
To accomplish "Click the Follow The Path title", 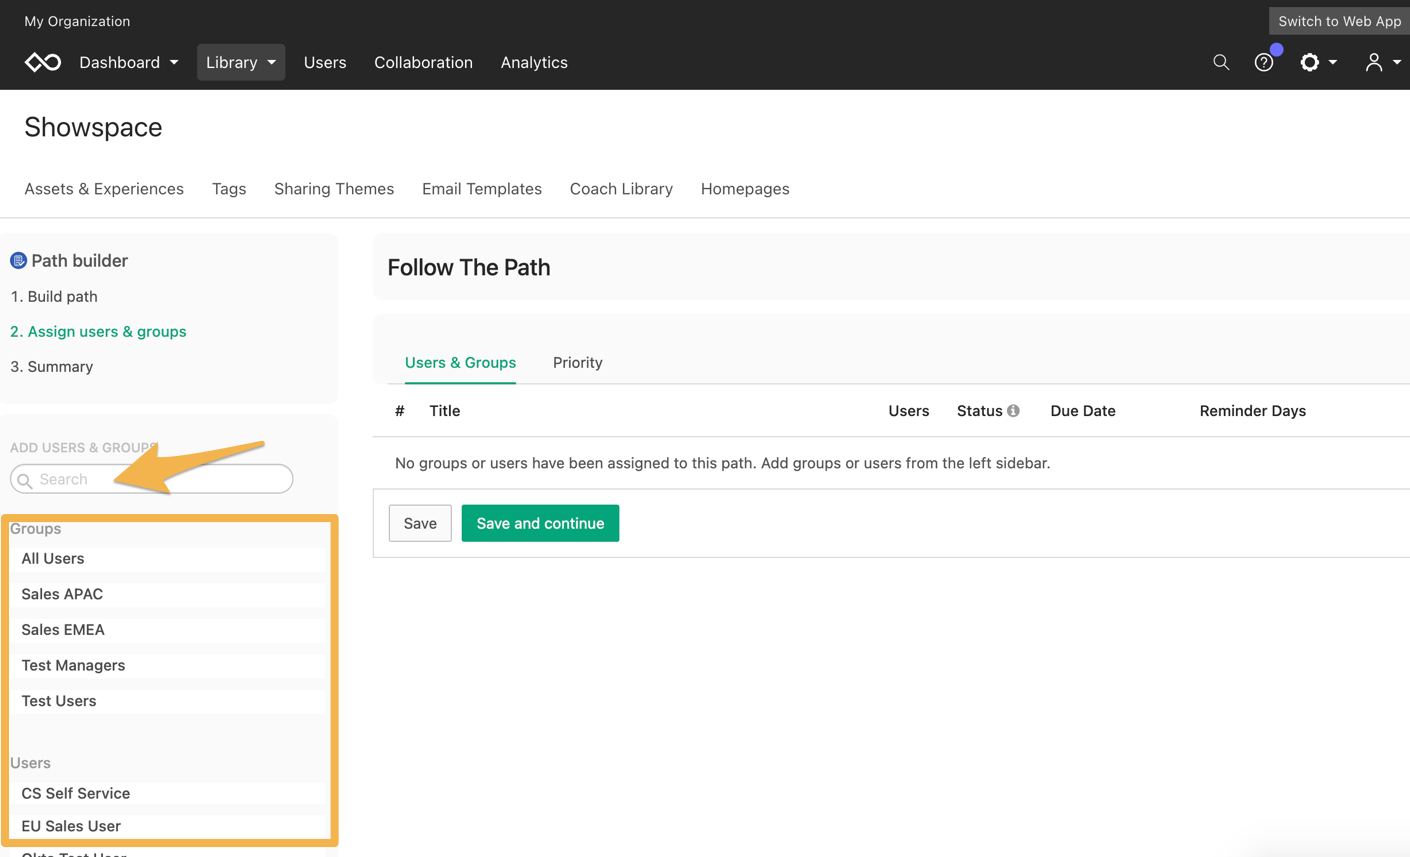I will coord(469,267).
